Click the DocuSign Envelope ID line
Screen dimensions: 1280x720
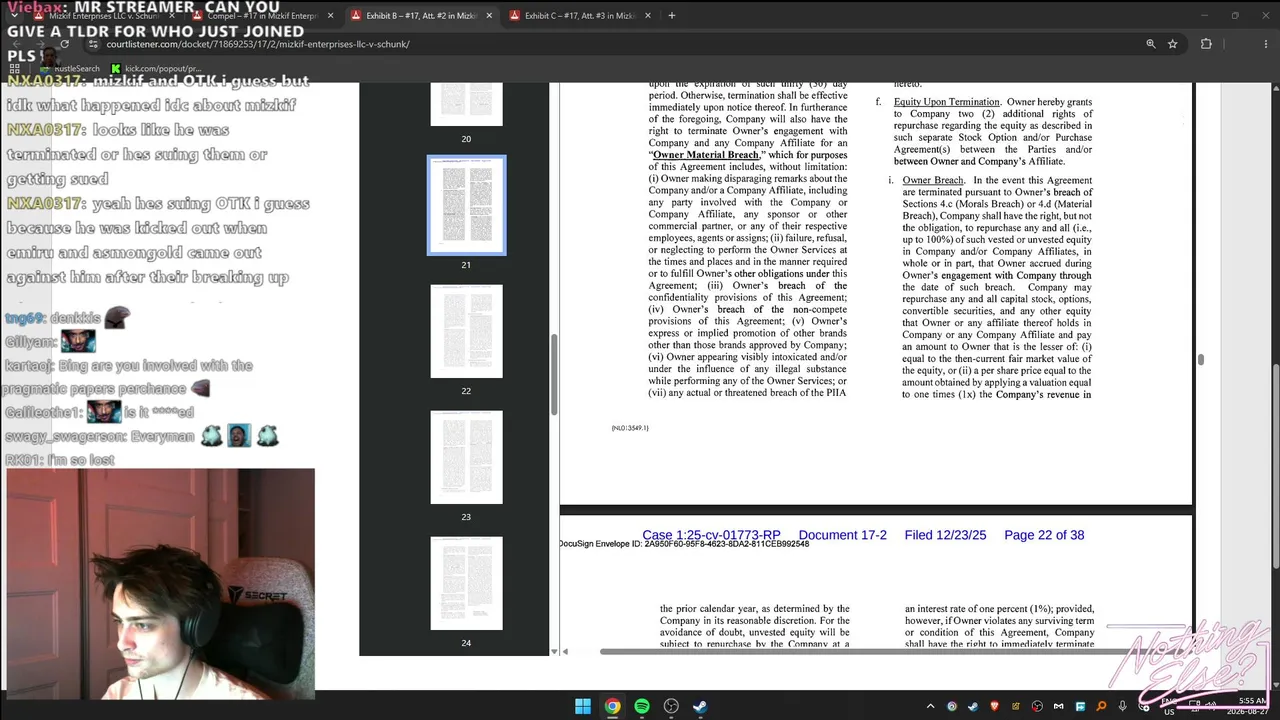[x=684, y=544]
